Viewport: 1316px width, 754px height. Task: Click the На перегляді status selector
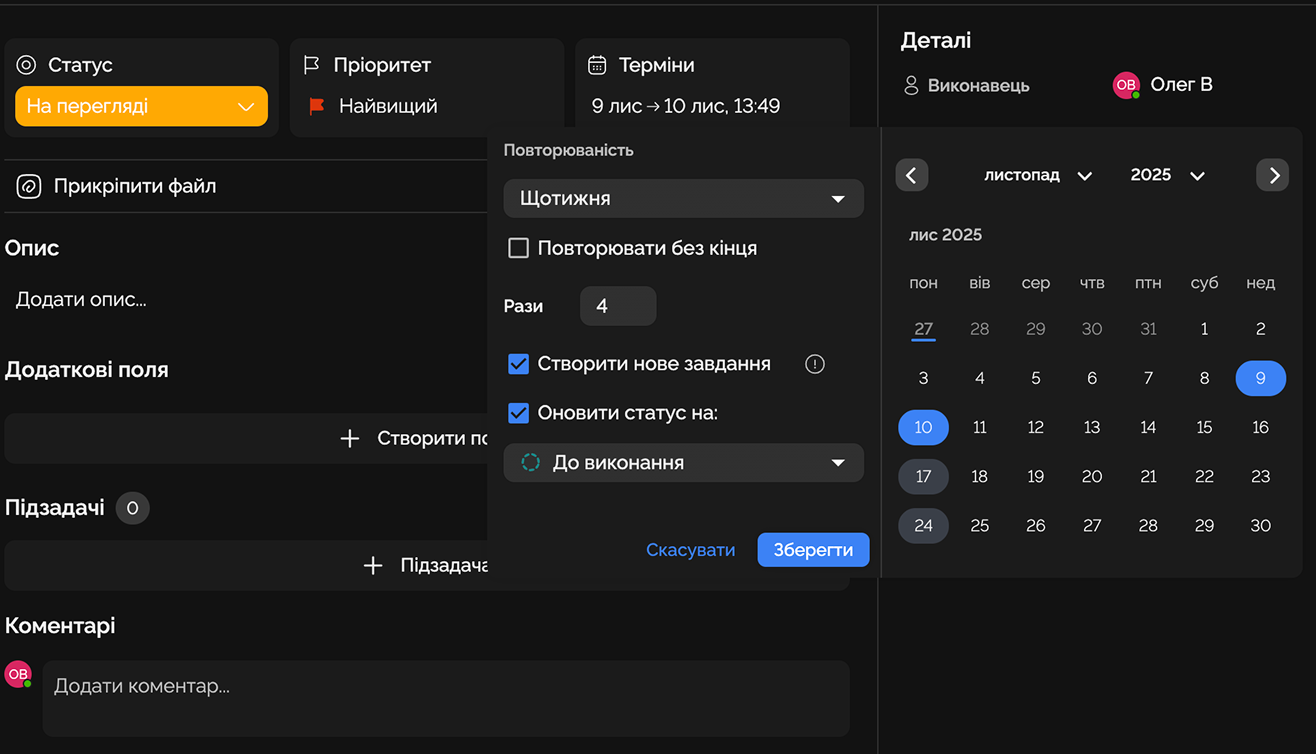click(x=141, y=105)
